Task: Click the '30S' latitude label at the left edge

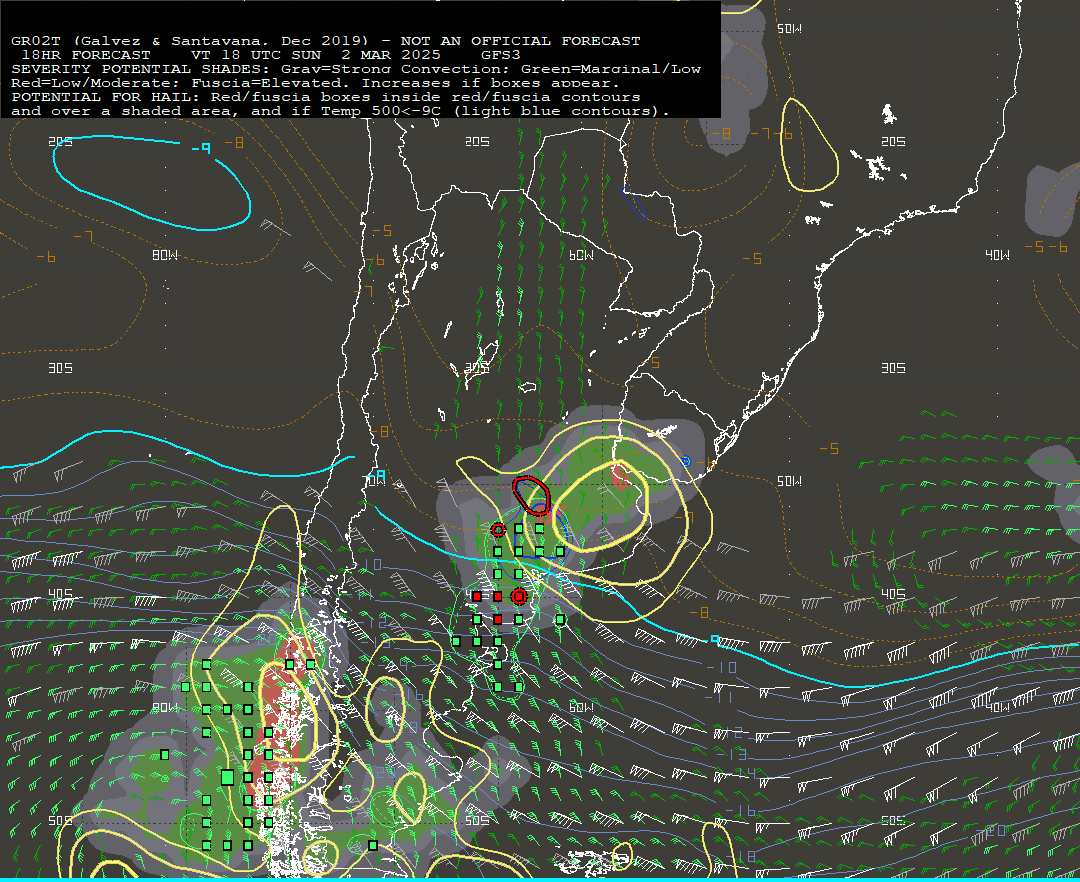Action: coord(61,368)
